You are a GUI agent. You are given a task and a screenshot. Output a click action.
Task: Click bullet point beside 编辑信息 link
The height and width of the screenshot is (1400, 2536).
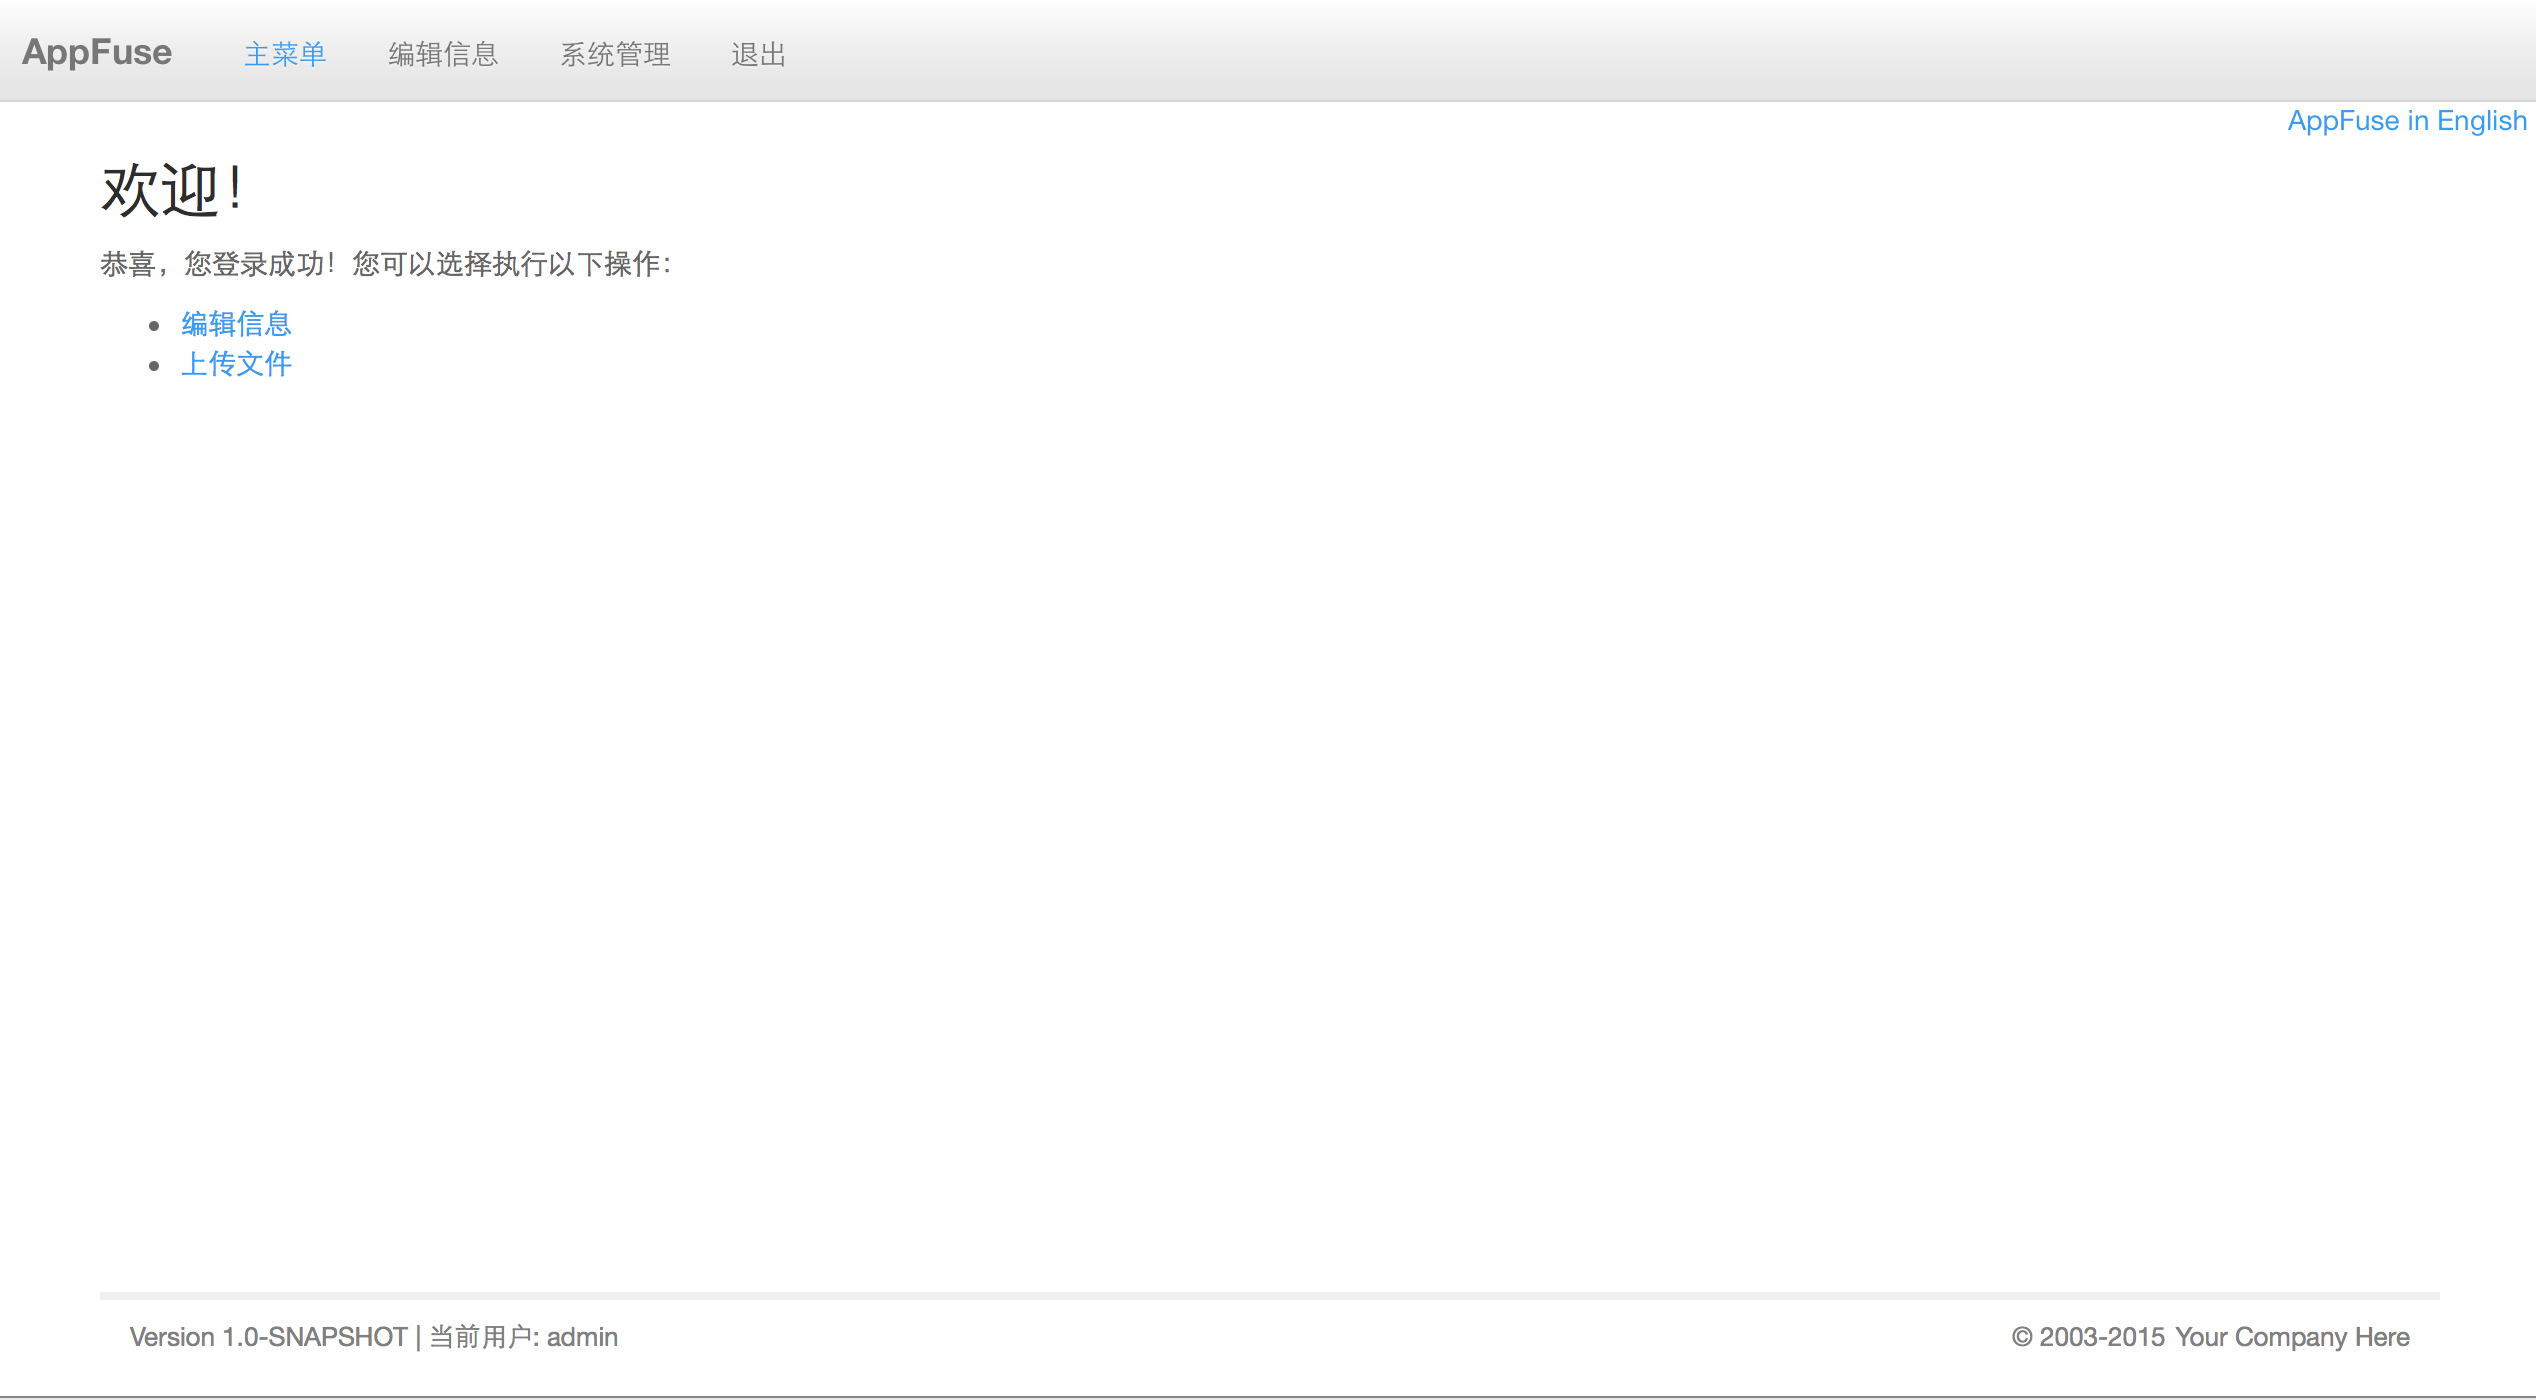click(154, 326)
